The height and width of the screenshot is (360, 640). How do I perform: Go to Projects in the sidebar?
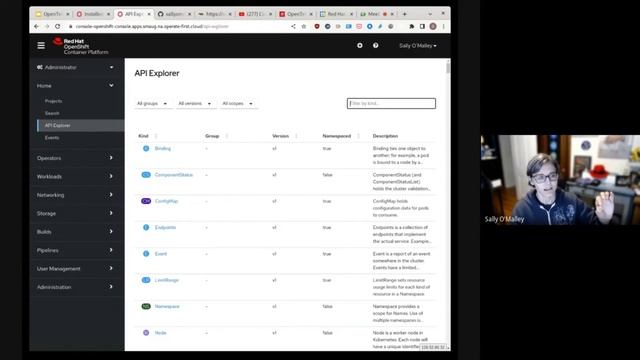click(53, 101)
